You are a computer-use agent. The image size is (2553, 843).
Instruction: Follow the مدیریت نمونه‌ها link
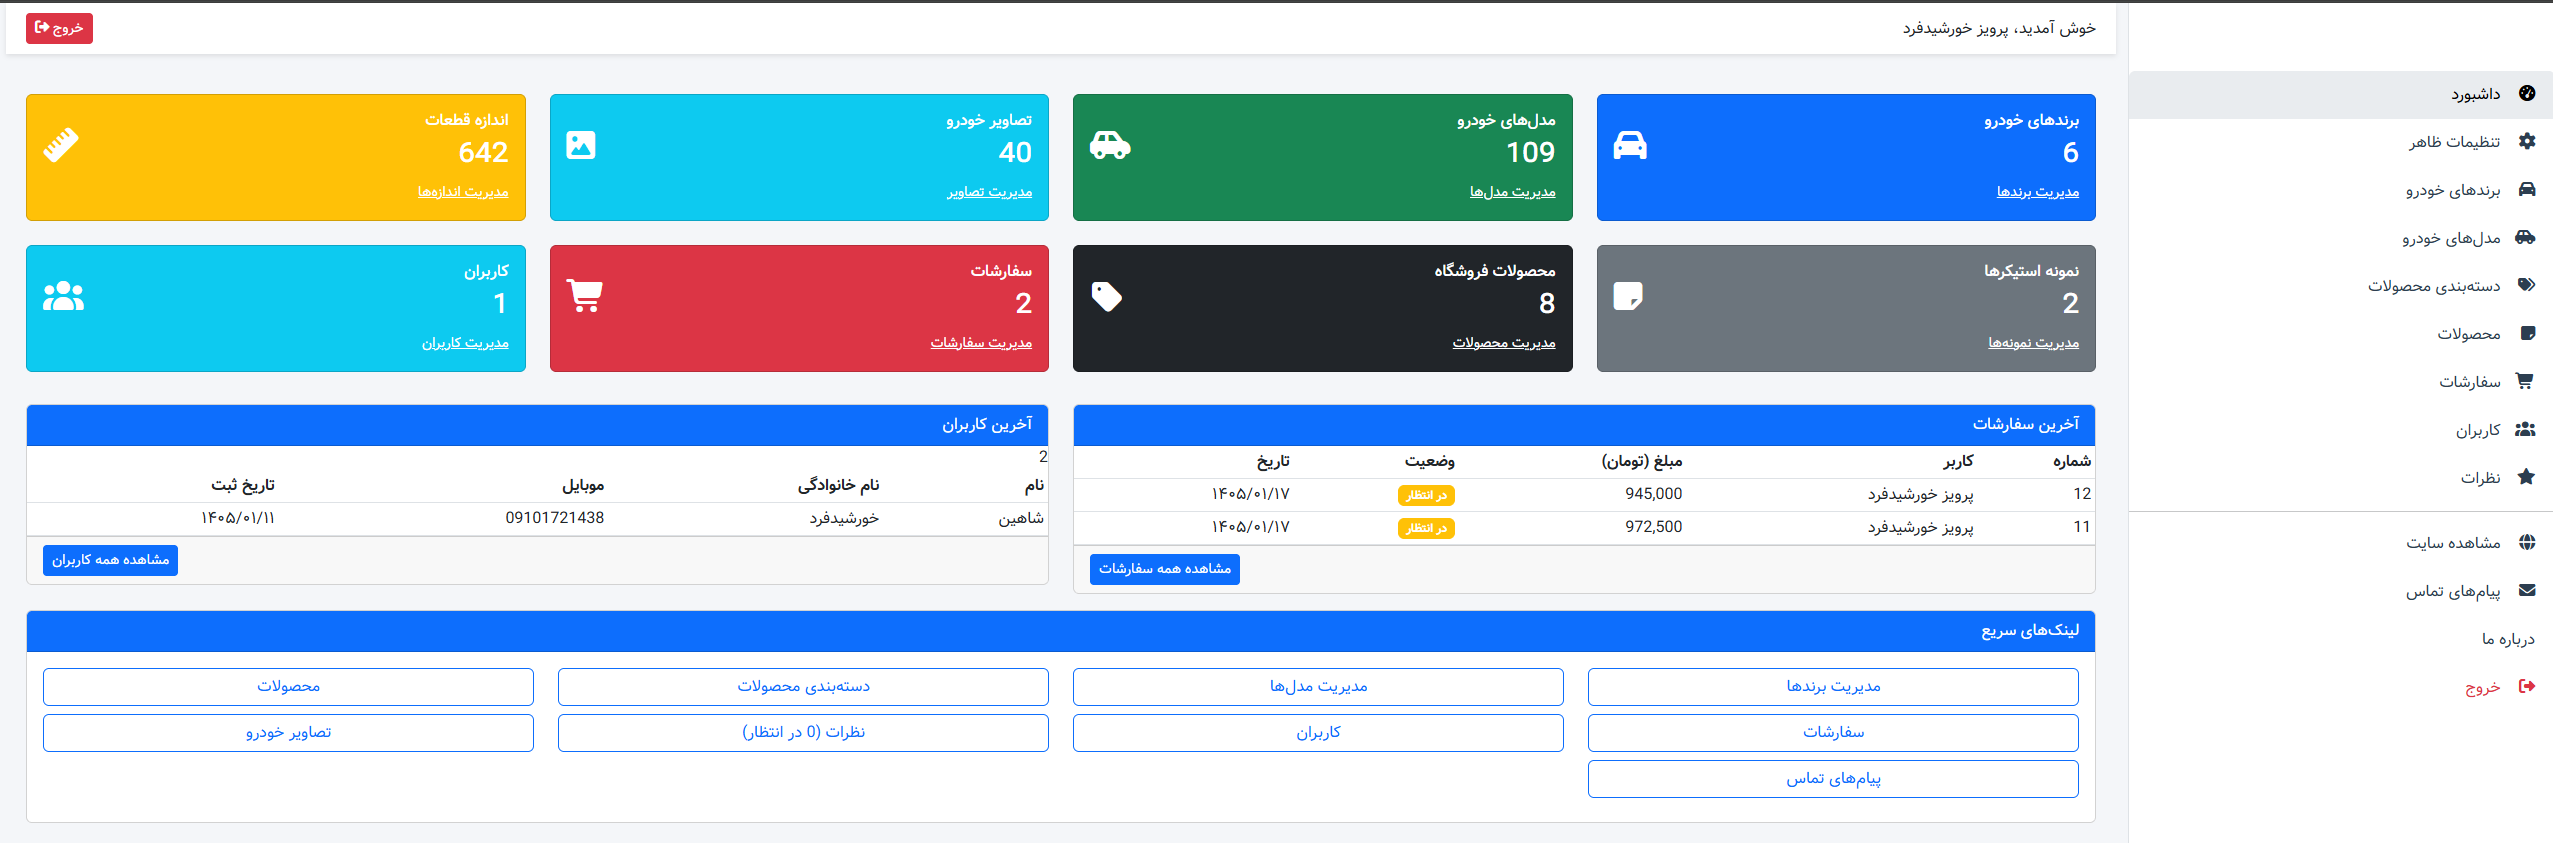[2033, 343]
